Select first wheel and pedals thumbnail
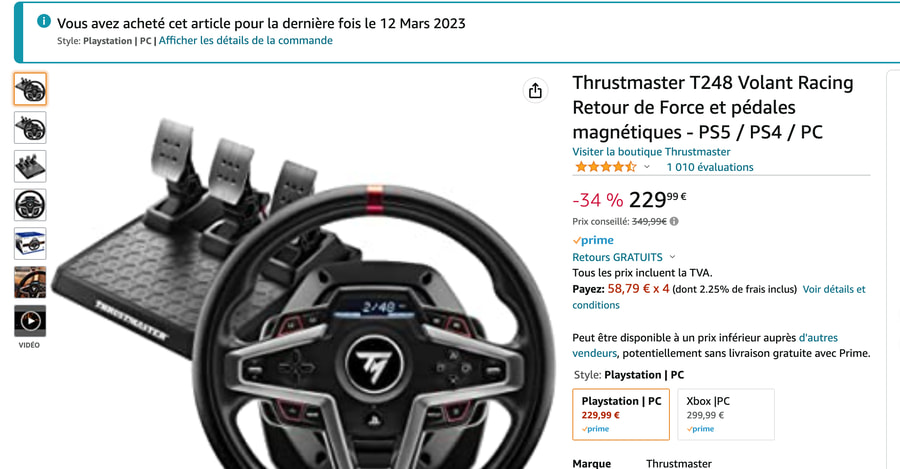Image resolution: width=900 pixels, height=469 pixels. [30, 89]
